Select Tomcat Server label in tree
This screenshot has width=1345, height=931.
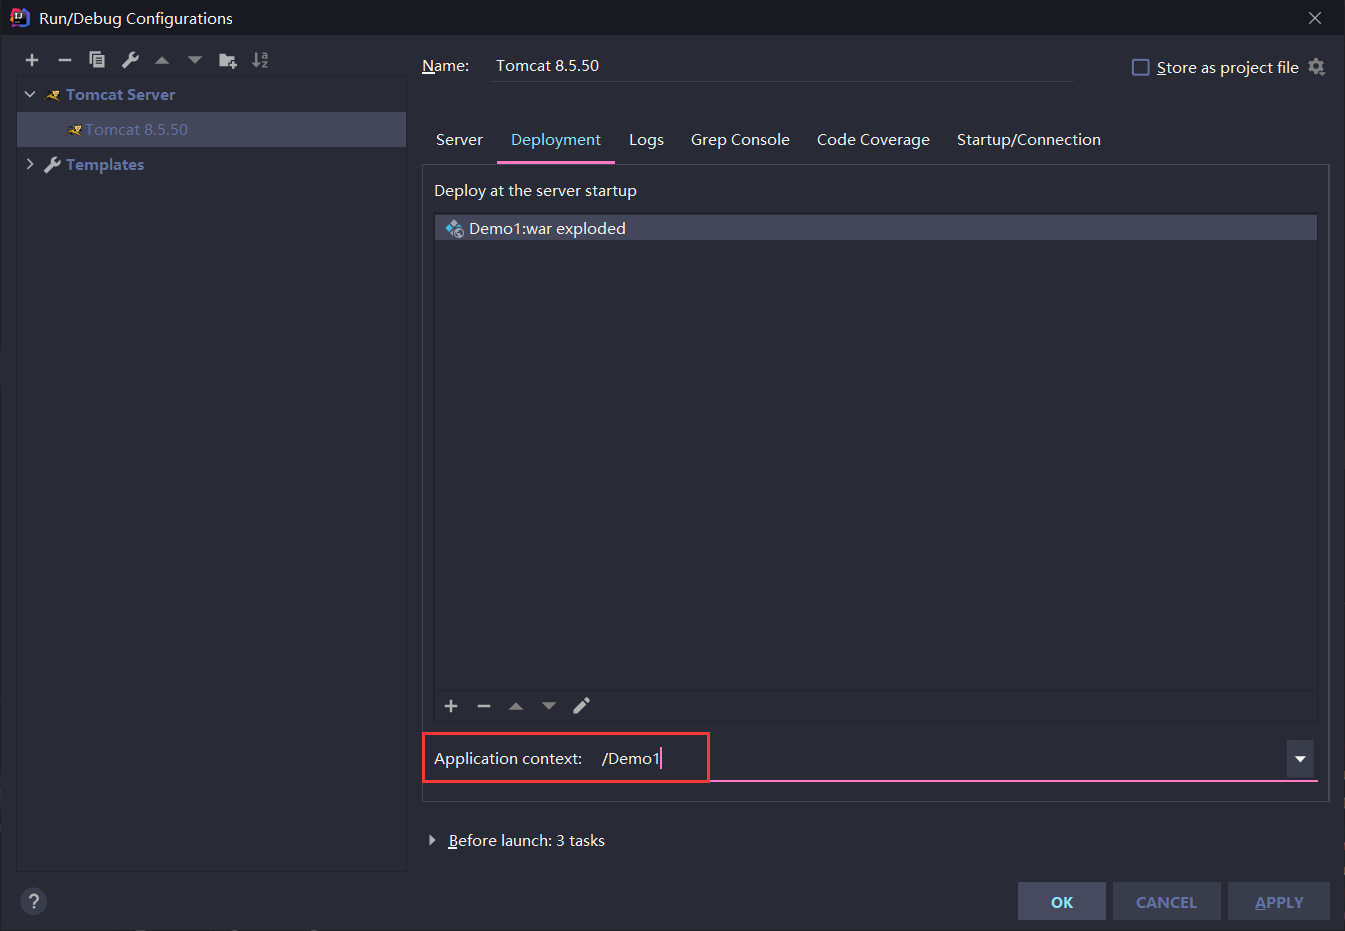click(x=120, y=95)
